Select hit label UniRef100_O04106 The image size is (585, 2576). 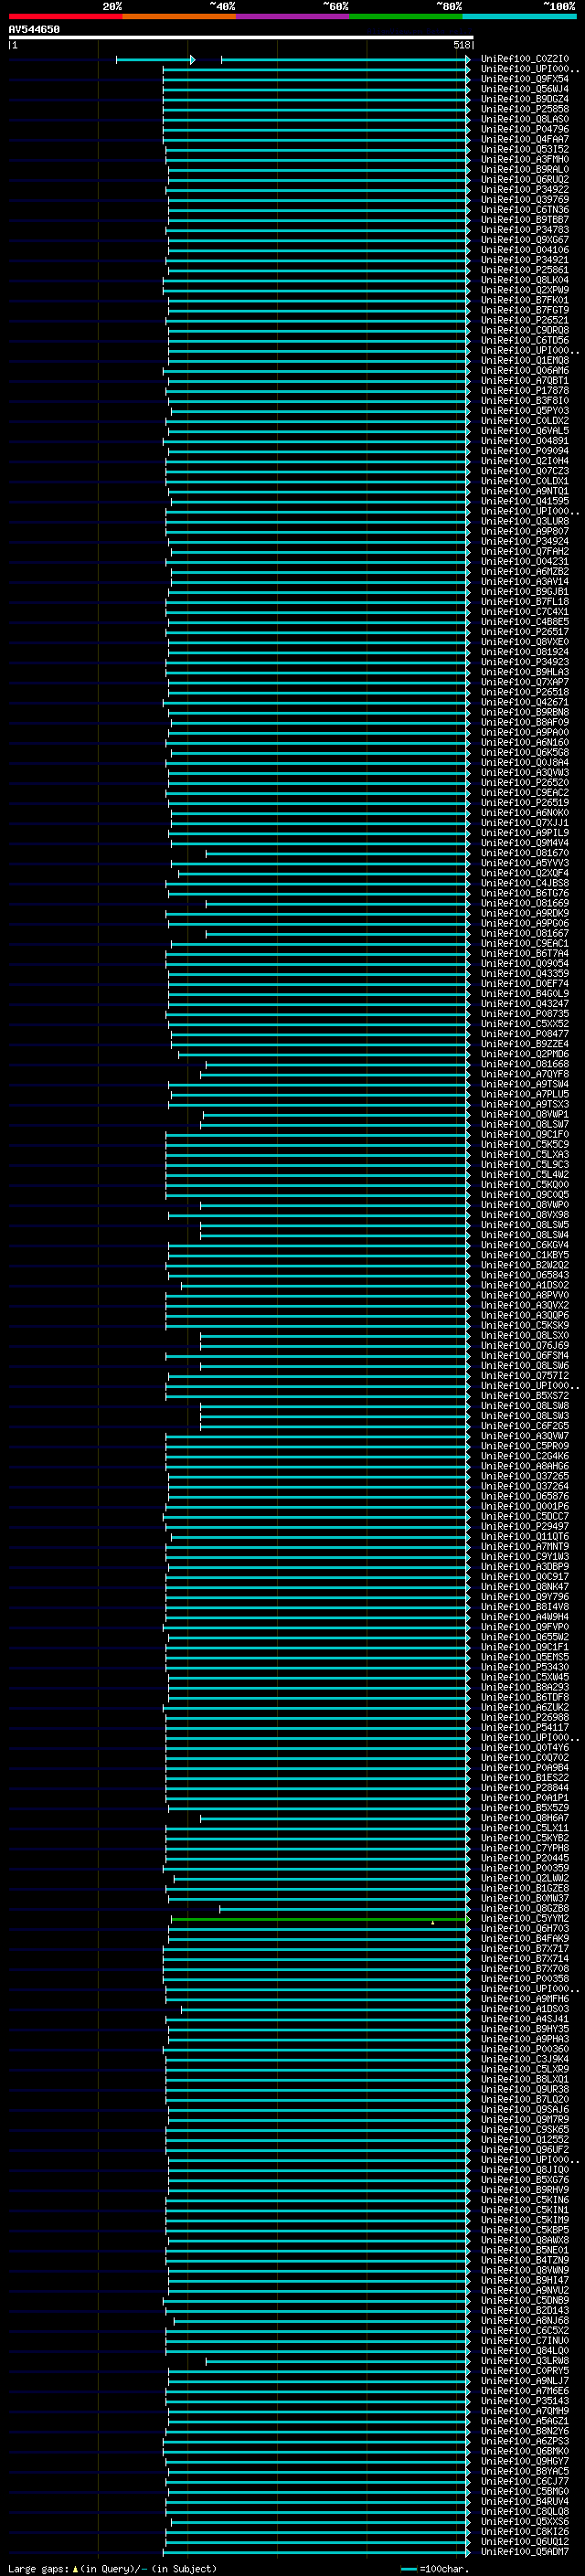pos(525,250)
